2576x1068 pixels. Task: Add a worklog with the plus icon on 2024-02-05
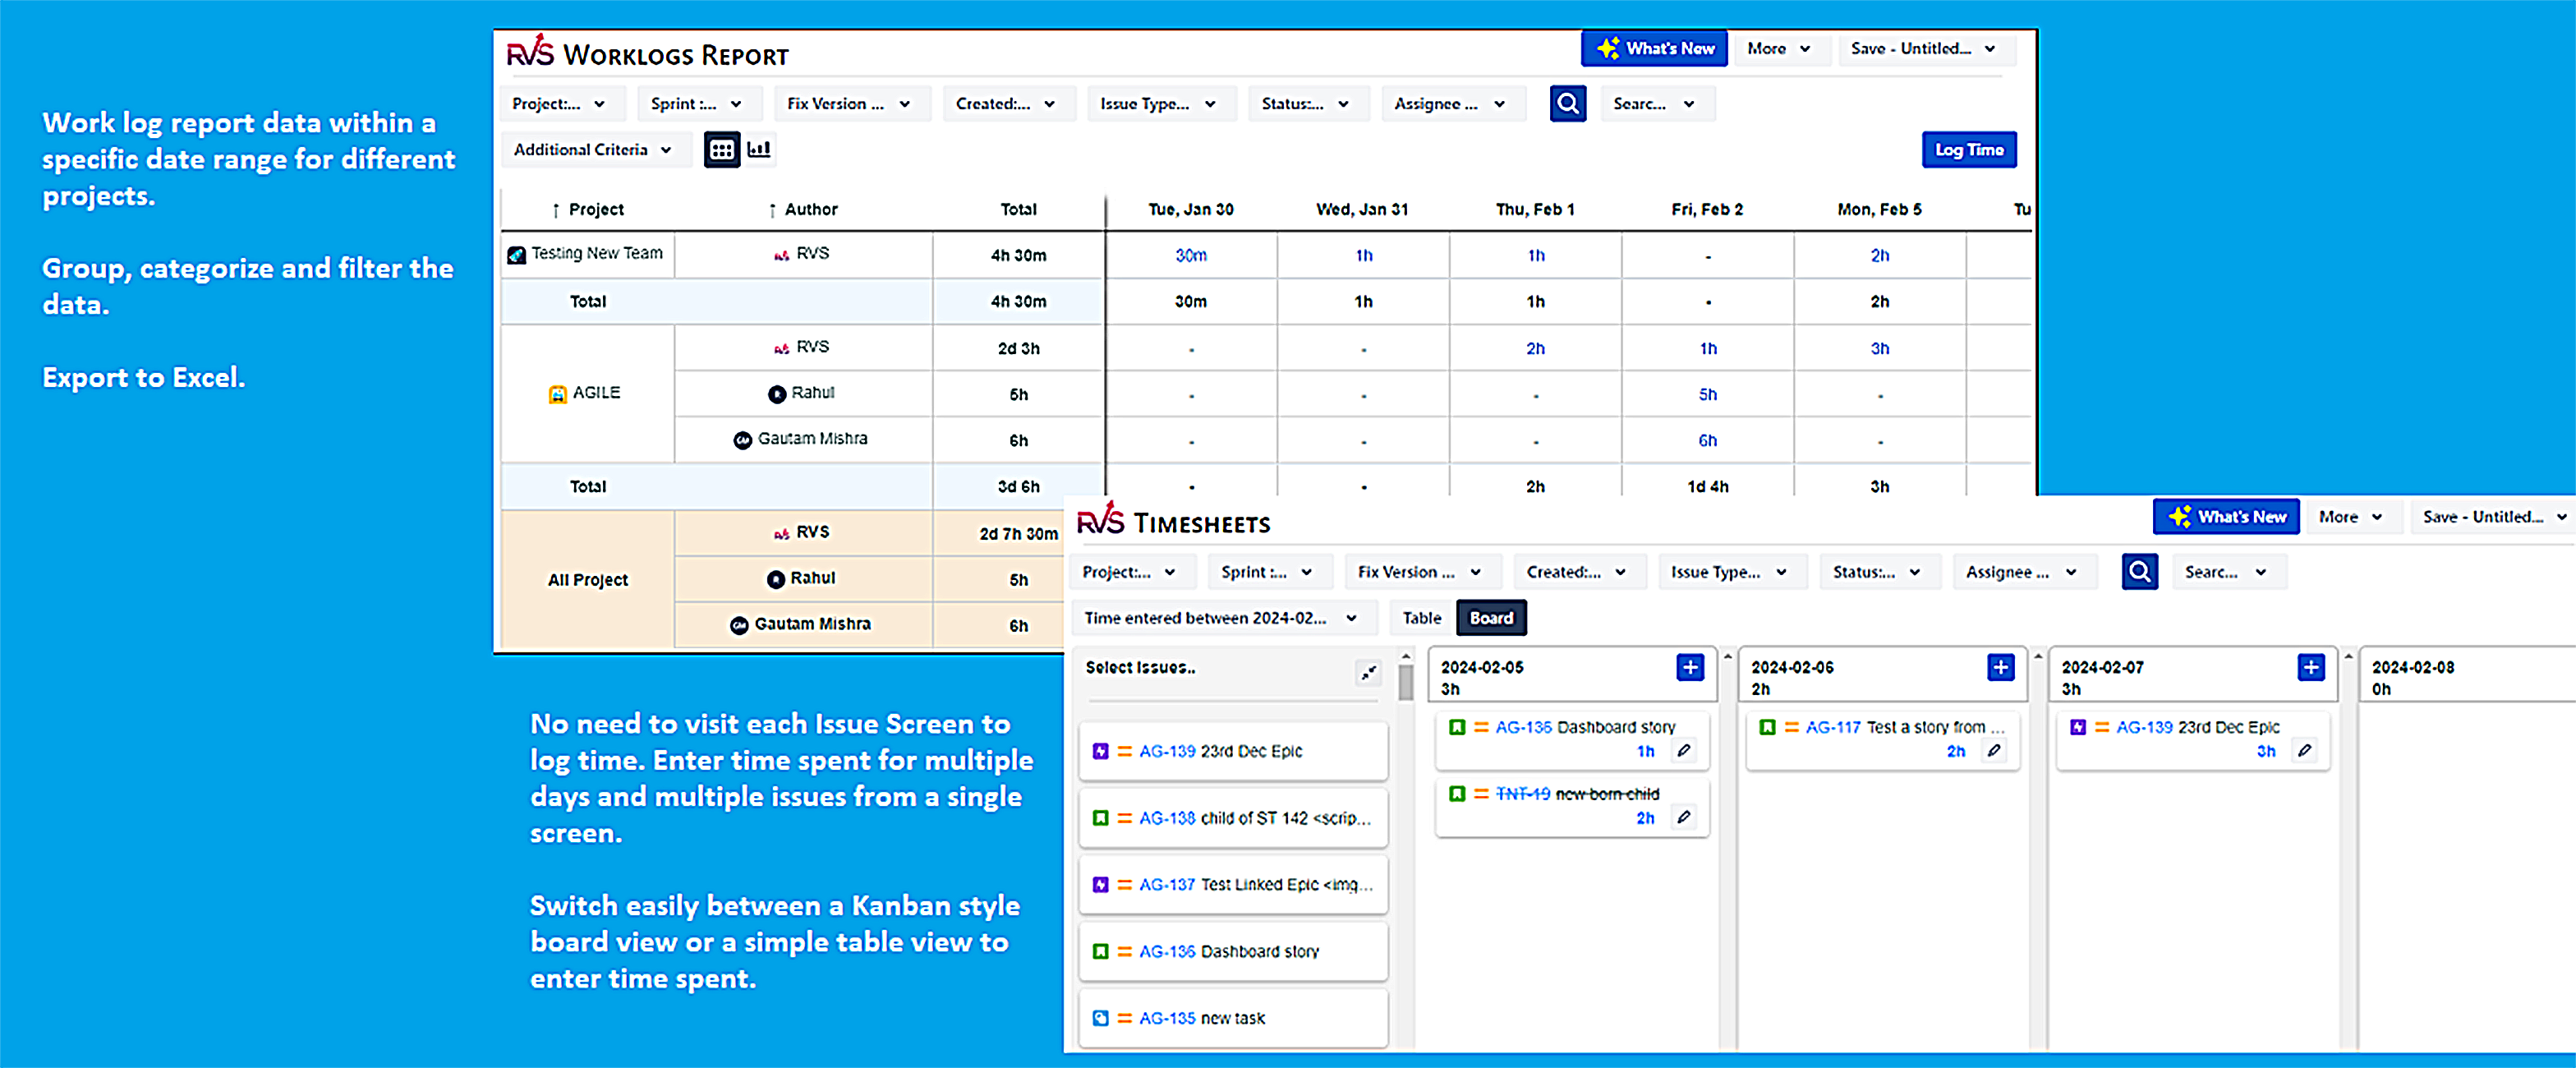[x=1690, y=667]
